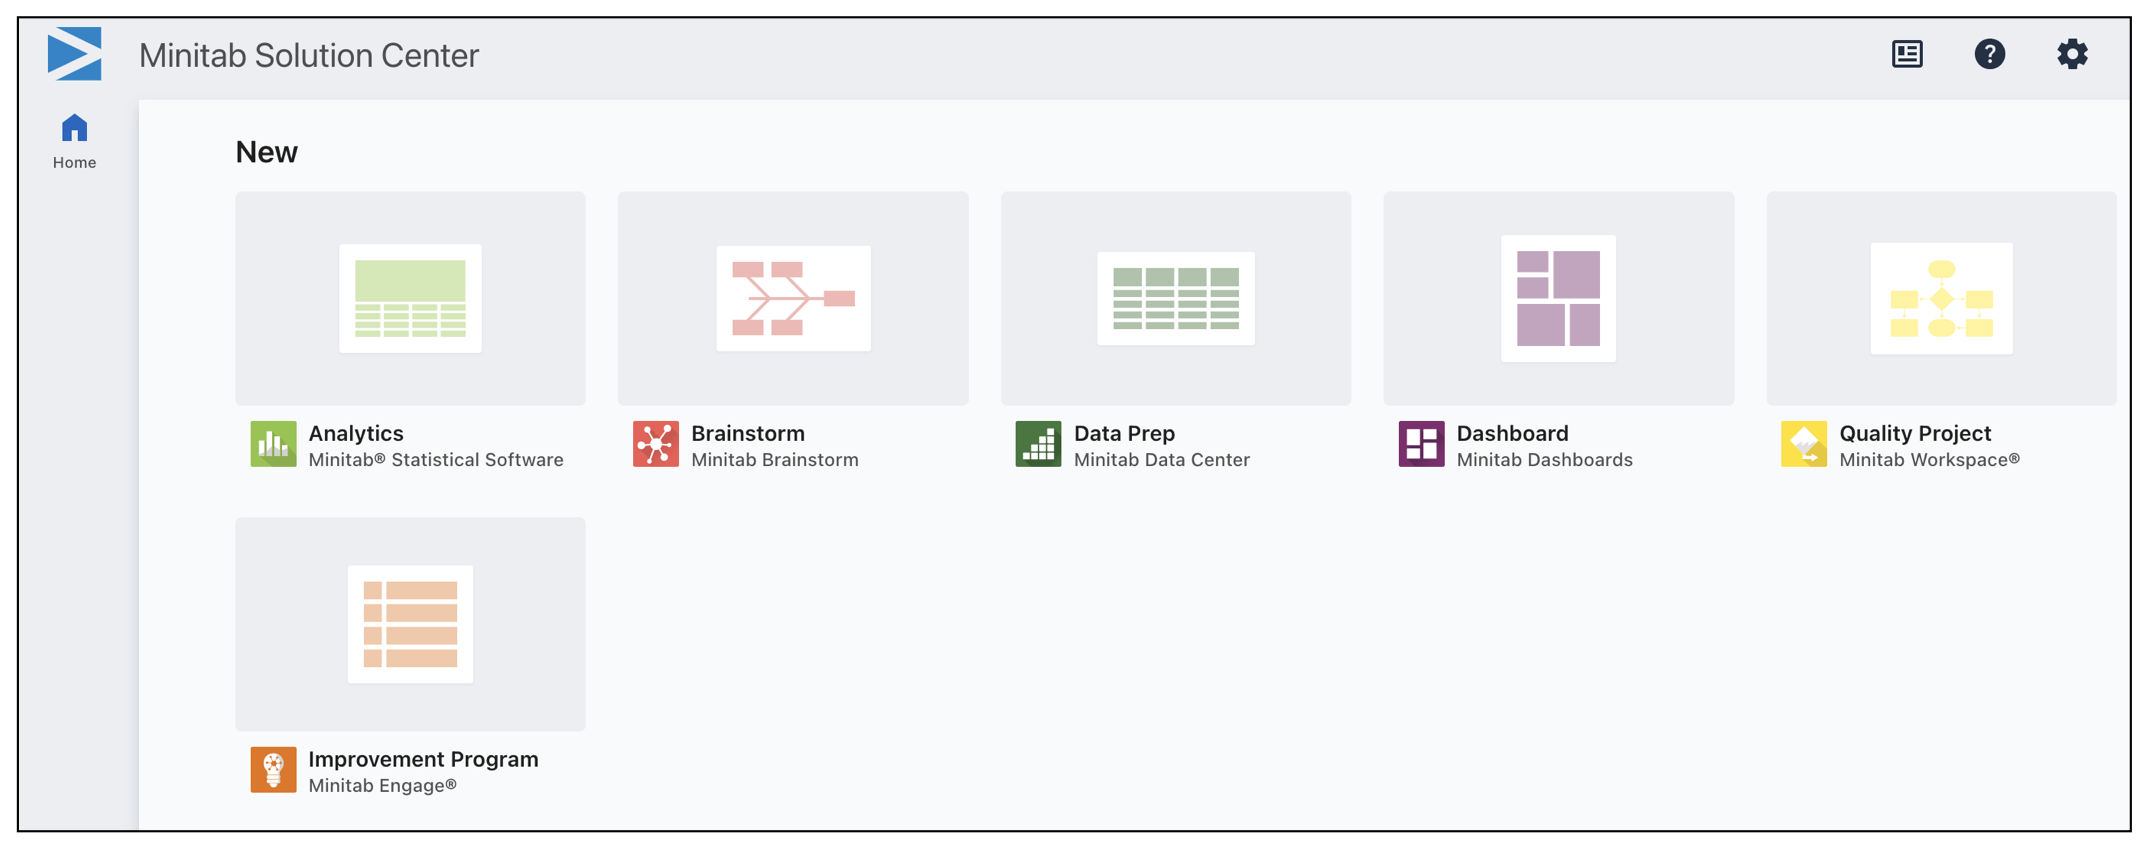
Task: Open the settings gear icon
Action: 2072,54
